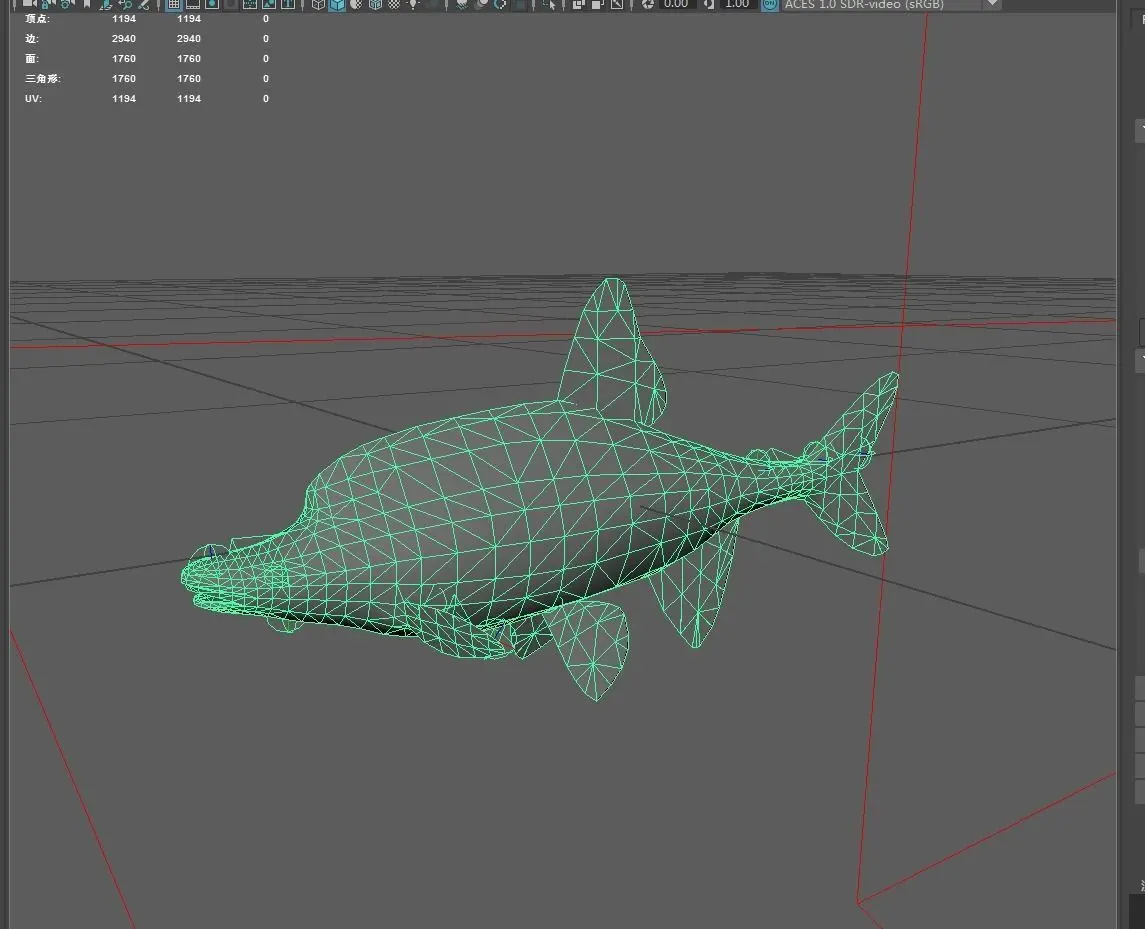
Task: Click the Grease Pencil icon
Action: [x=144, y=4]
